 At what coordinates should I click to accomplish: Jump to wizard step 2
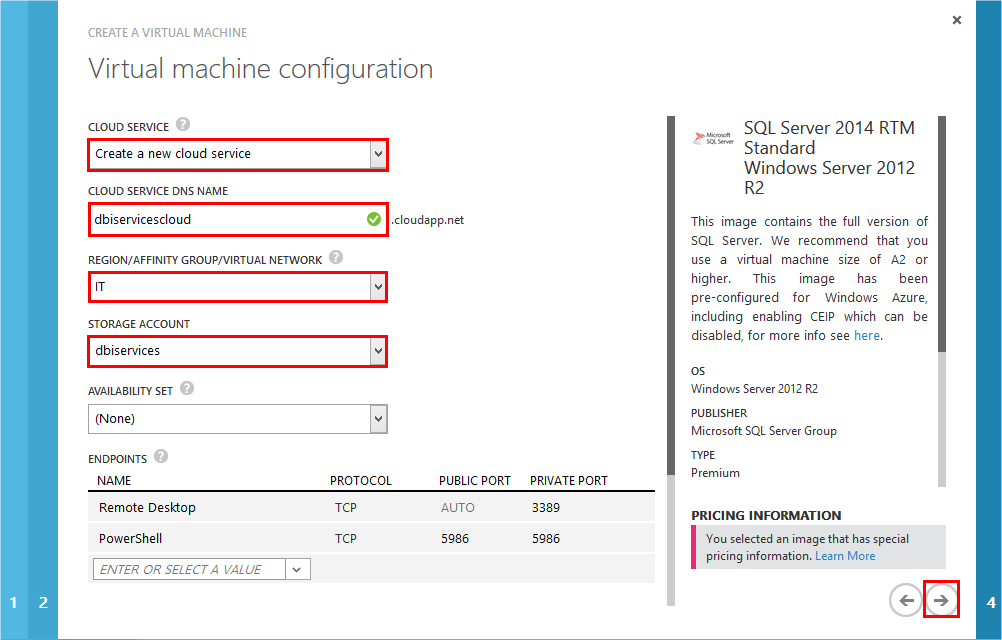click(x=43, y=602)
